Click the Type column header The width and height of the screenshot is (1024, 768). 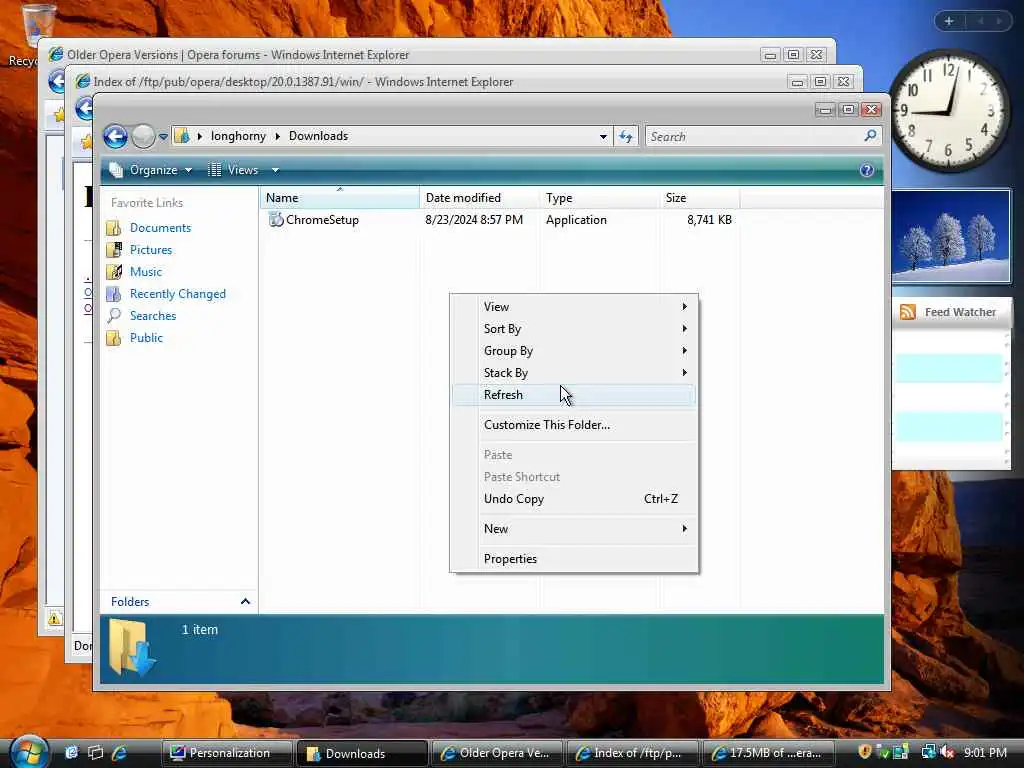coord(600,198)
